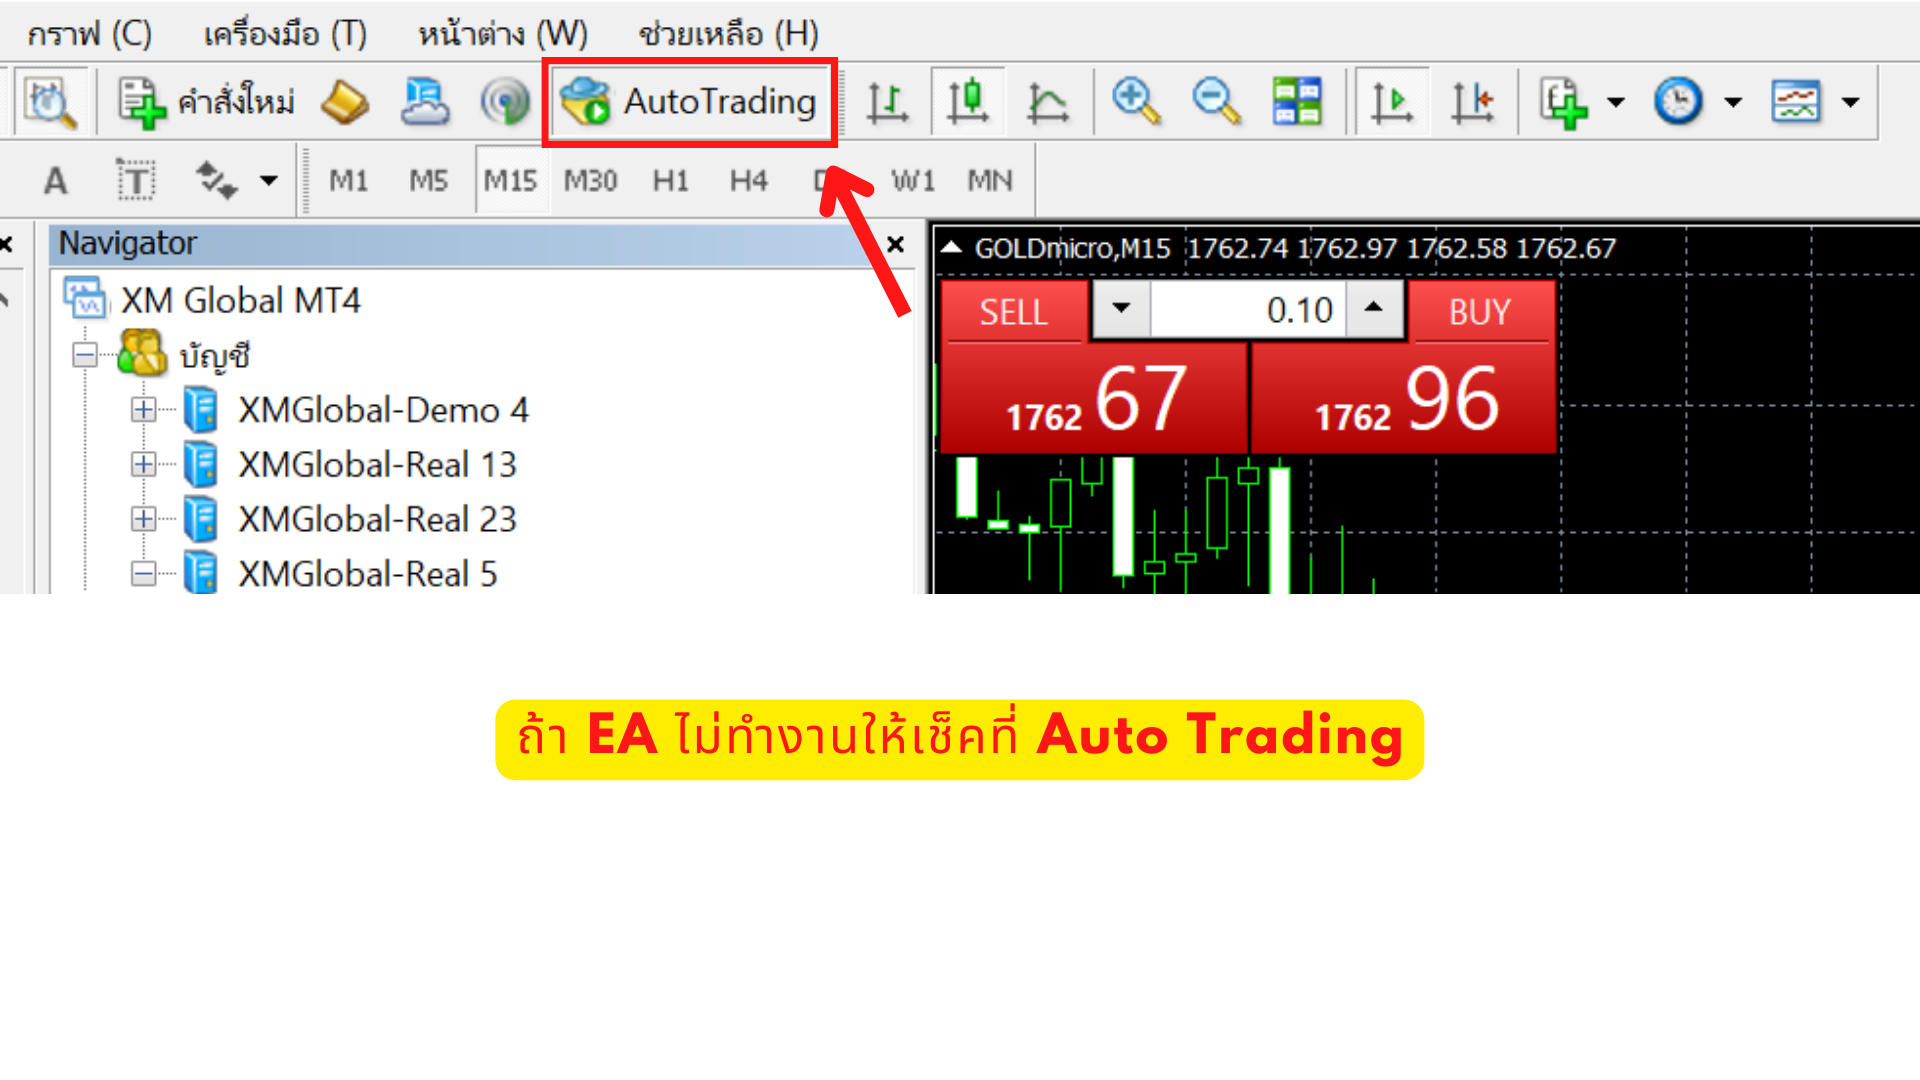
Task: Click the accounts group icon beside บัญชี
Action: [x=142, y=354]
